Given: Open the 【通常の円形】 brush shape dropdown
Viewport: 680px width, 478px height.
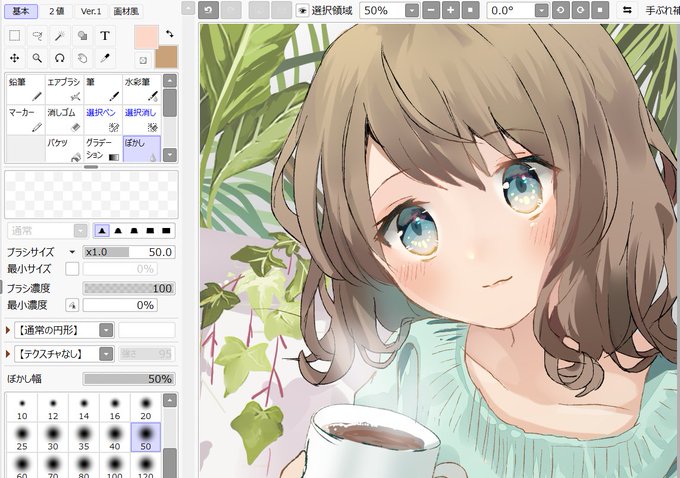Looking at the screenshot, I should pyautogui.click(x=106, y=330).
